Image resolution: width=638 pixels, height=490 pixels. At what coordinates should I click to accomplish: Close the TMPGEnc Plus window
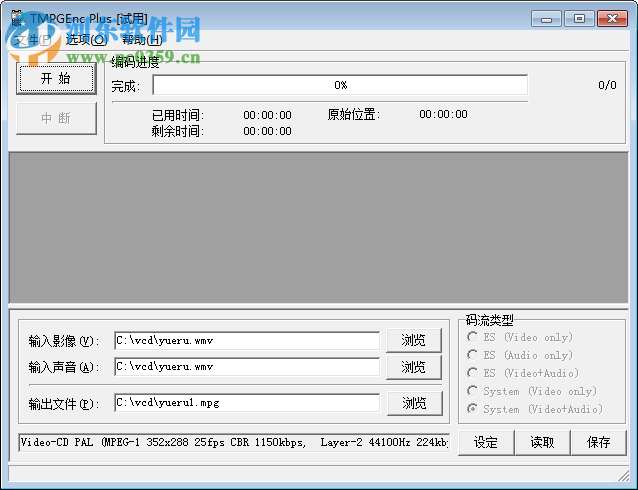(612, 19)
